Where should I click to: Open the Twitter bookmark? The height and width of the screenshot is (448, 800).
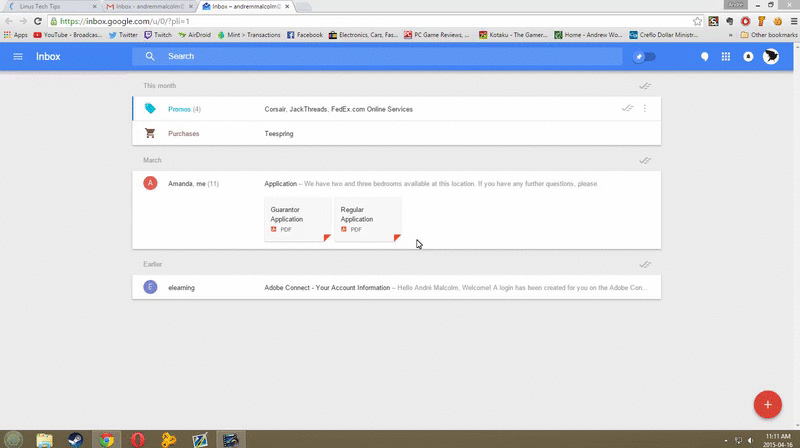(x=123, y=35)
